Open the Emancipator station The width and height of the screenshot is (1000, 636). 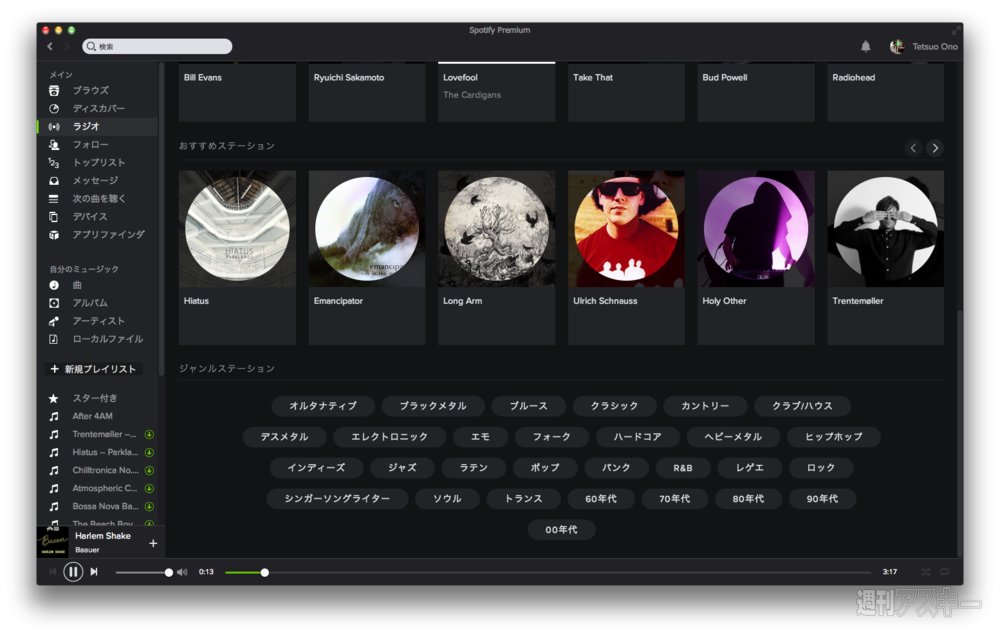(367, 258)
